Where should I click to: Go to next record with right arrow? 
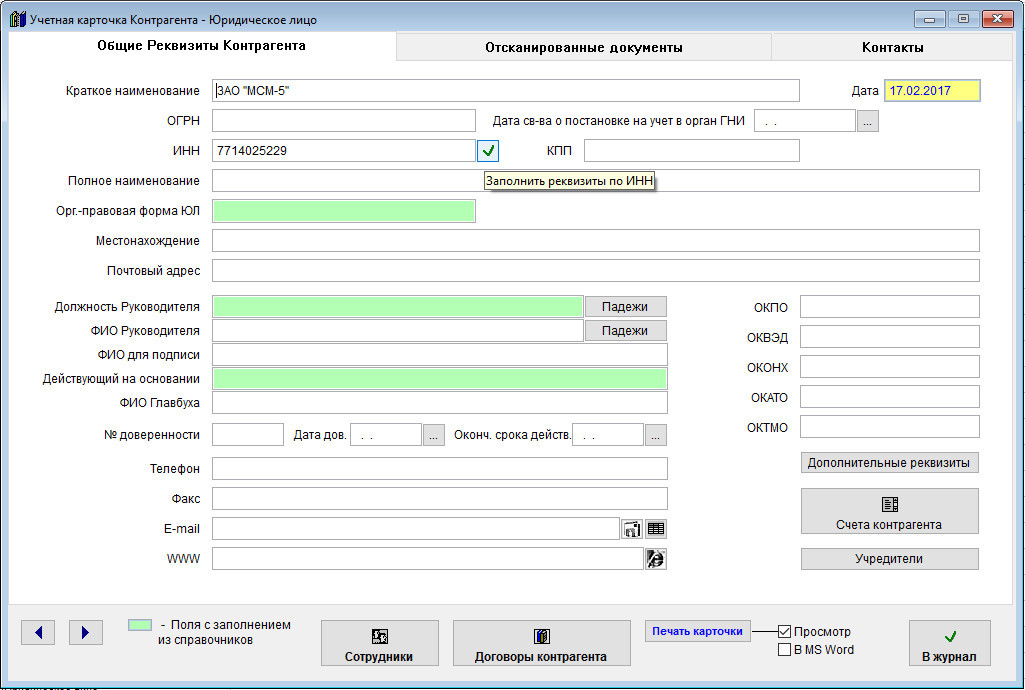point(86,632)
